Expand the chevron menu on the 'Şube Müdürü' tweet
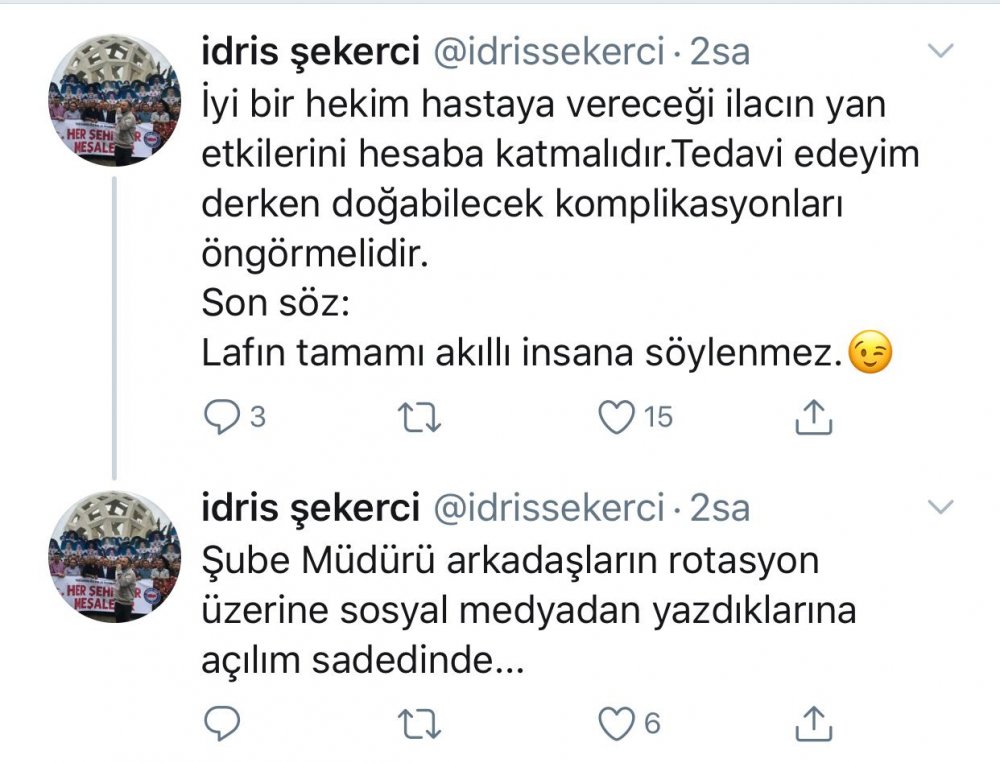Image resolution: width=1000 pixels, height=763 pixels. tap(941, 508)
